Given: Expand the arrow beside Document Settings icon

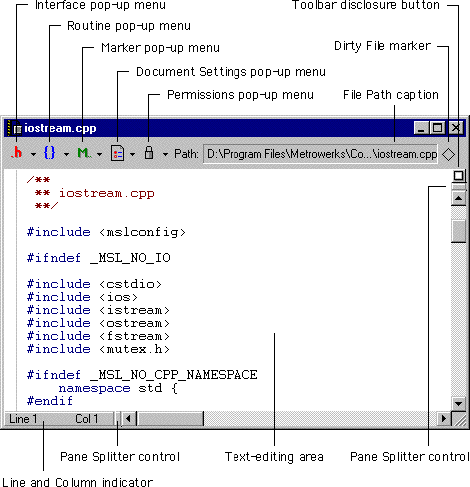Looking at the screenshot, I should [x=132, y=154].
